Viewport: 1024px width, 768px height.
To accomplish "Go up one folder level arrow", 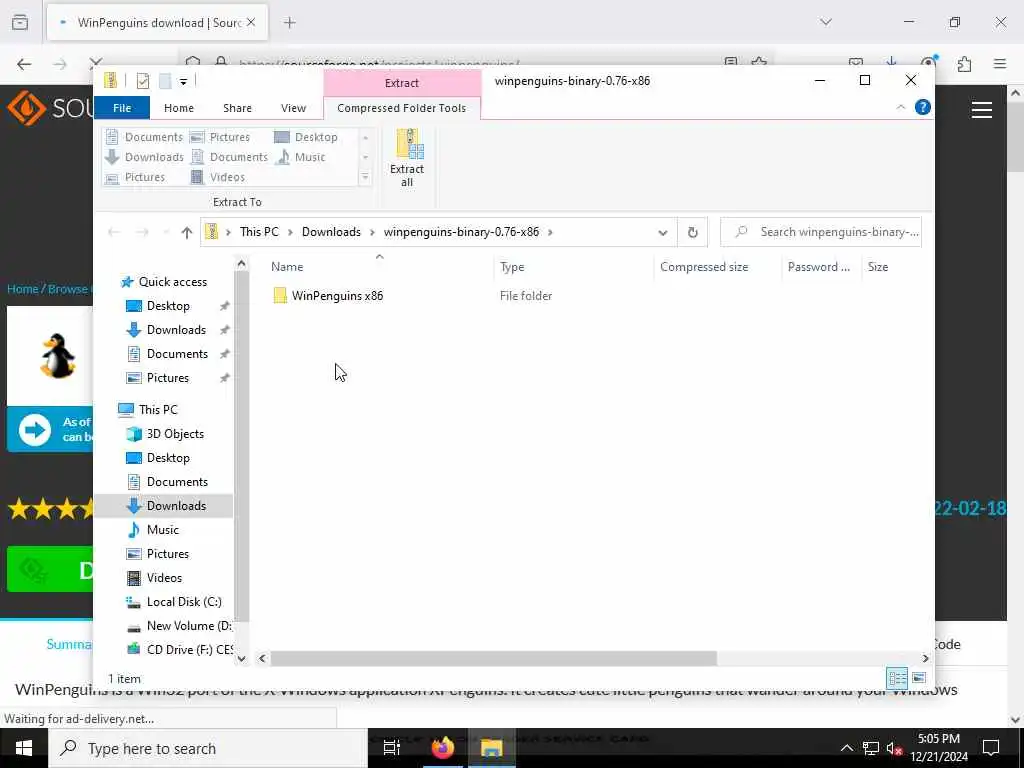I will pyautogui.click(x=187, y=232).
